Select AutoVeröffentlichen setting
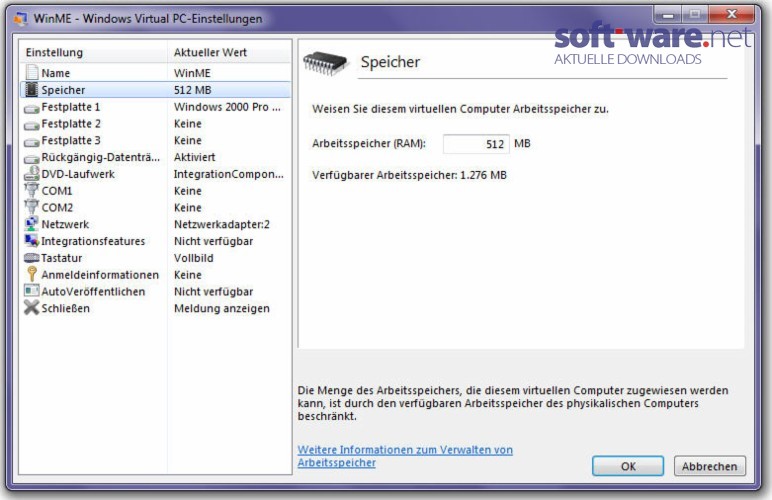Viewport: 772px width, 500px height. click(155, 291)
